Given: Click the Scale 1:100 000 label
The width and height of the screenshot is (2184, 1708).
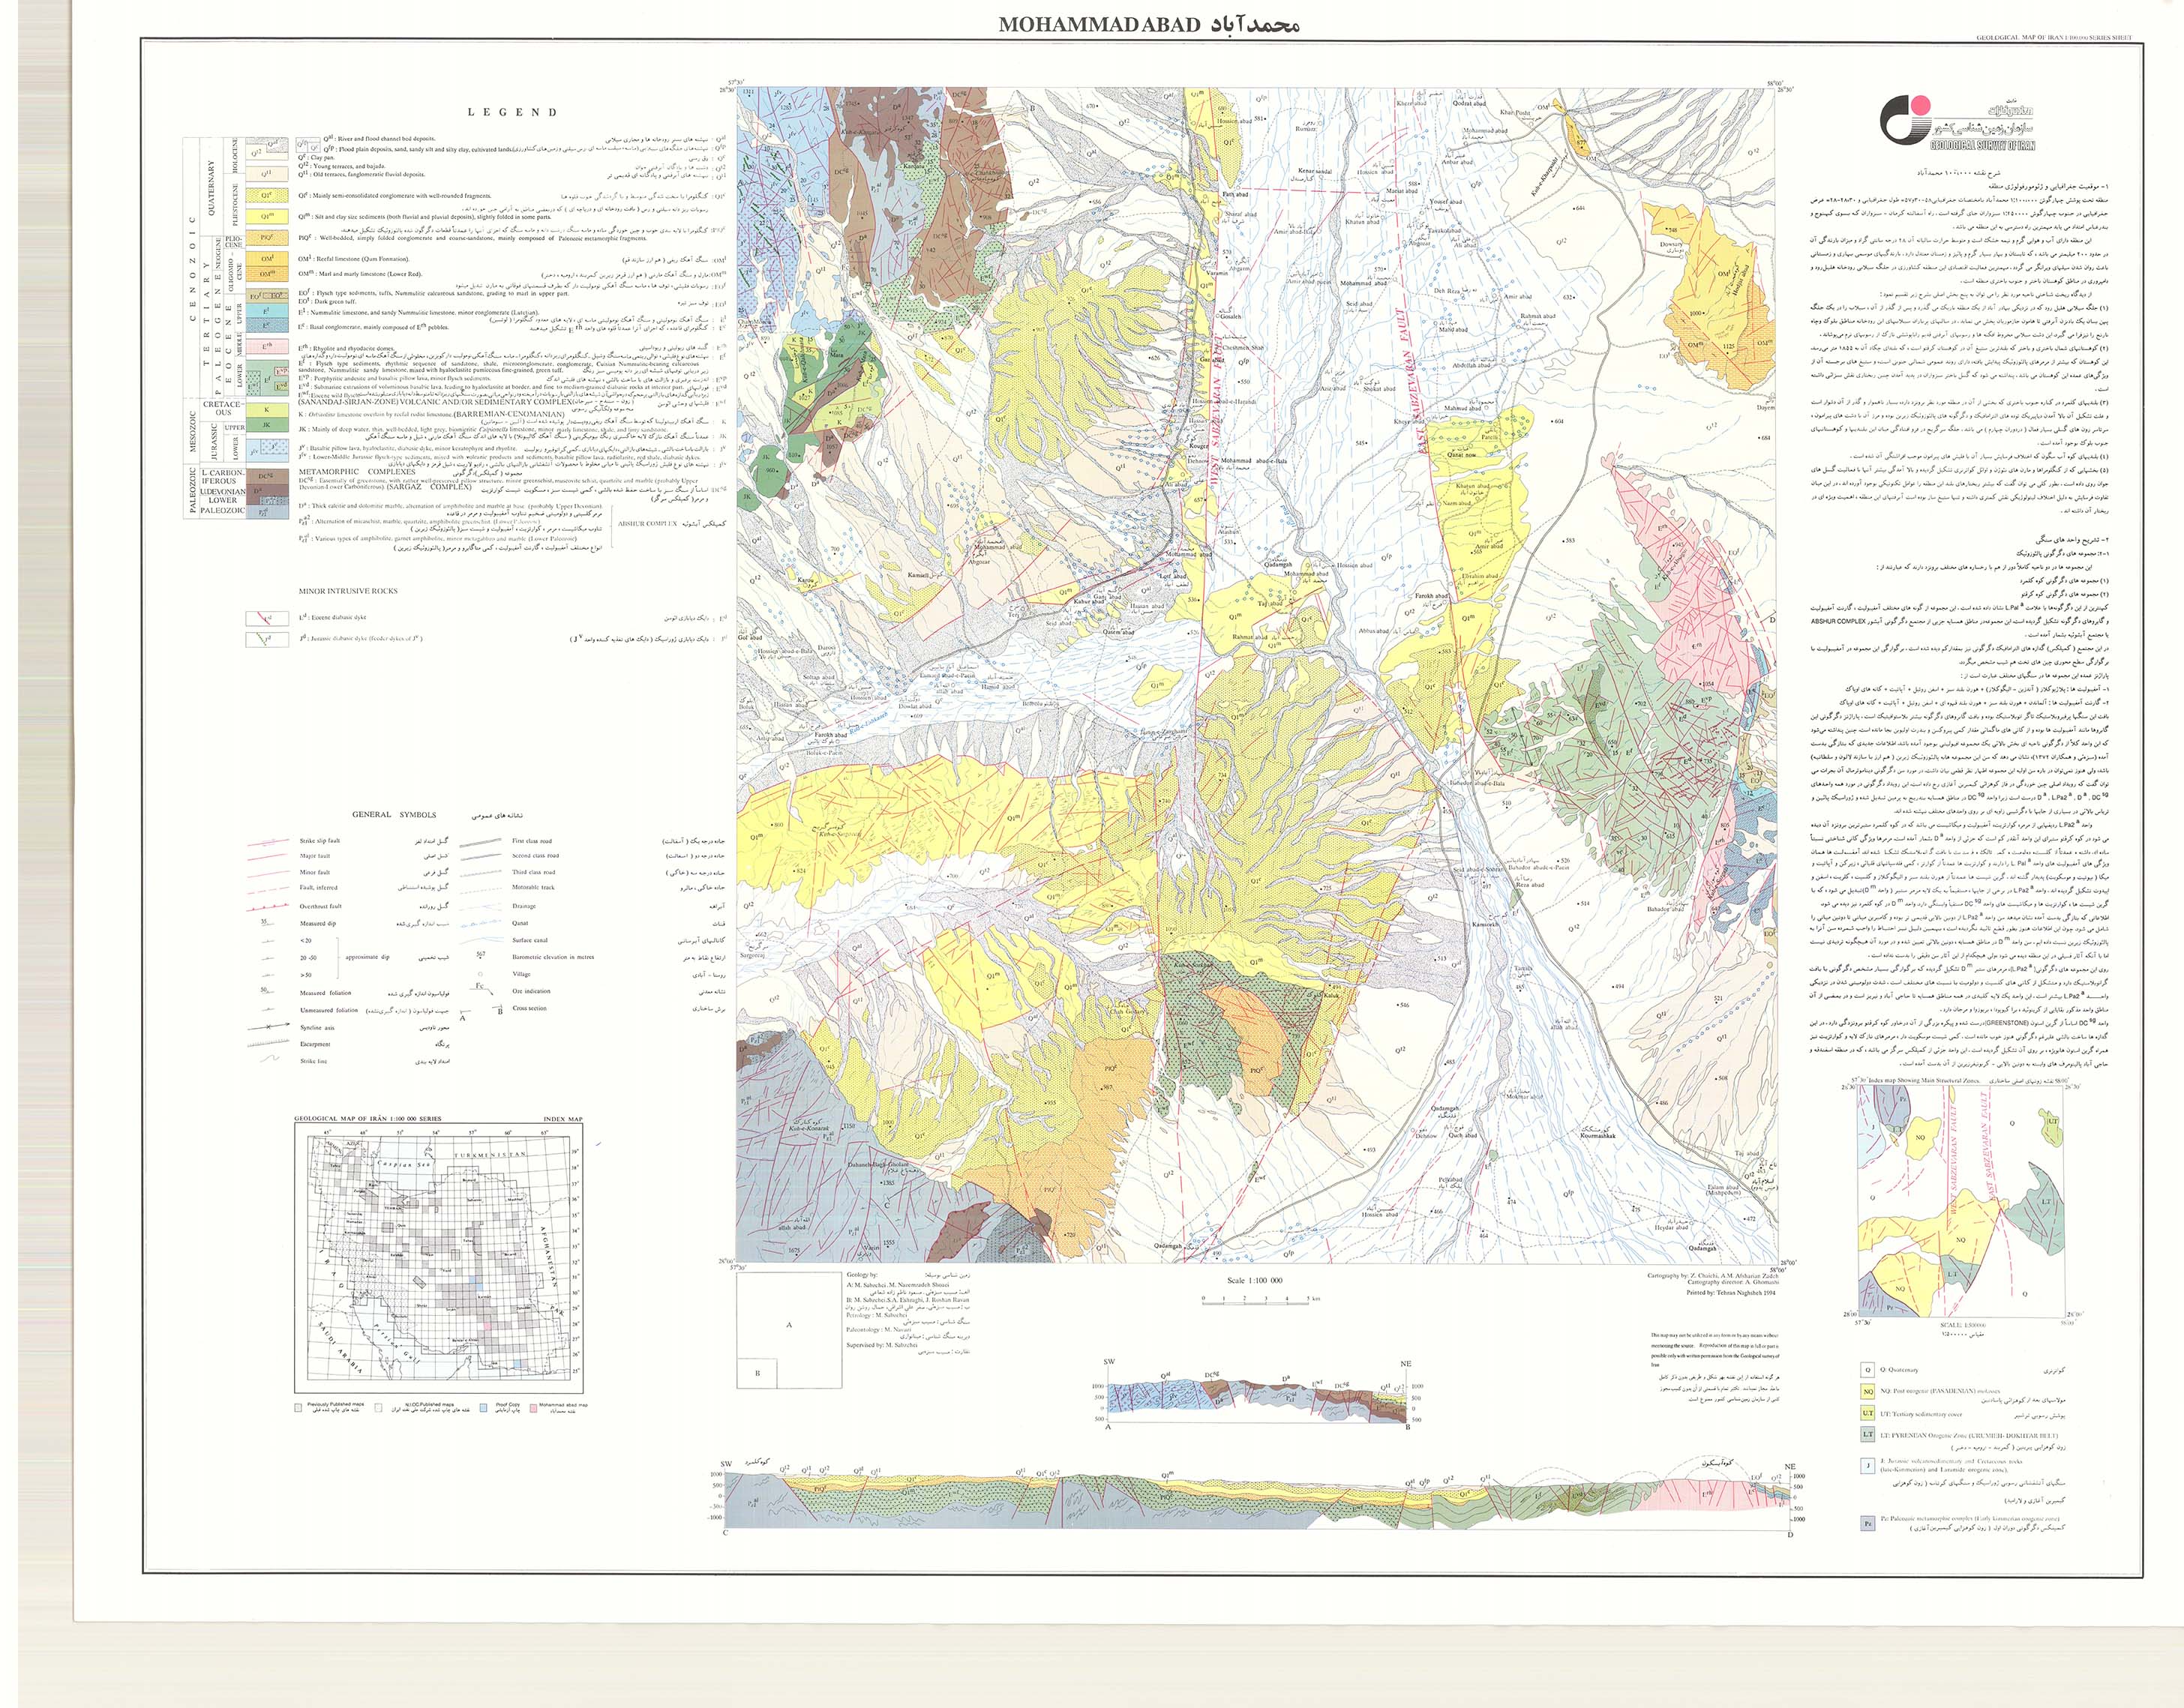Looking at the screenshot, I should coord(1254,1281).
